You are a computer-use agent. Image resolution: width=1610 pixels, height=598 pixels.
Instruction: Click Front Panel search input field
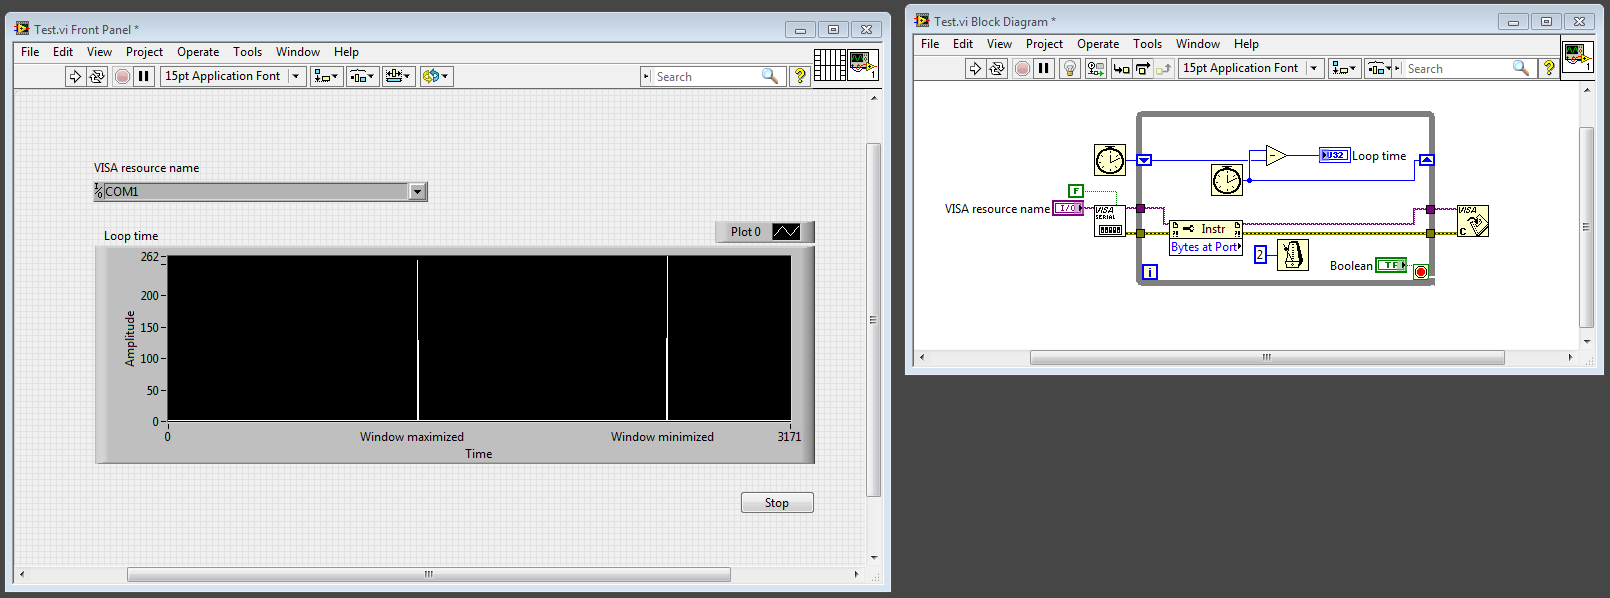click(x=705, y=76)
